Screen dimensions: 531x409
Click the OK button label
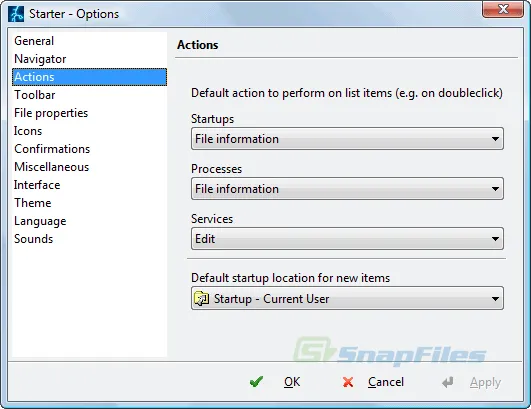[292, 382]
